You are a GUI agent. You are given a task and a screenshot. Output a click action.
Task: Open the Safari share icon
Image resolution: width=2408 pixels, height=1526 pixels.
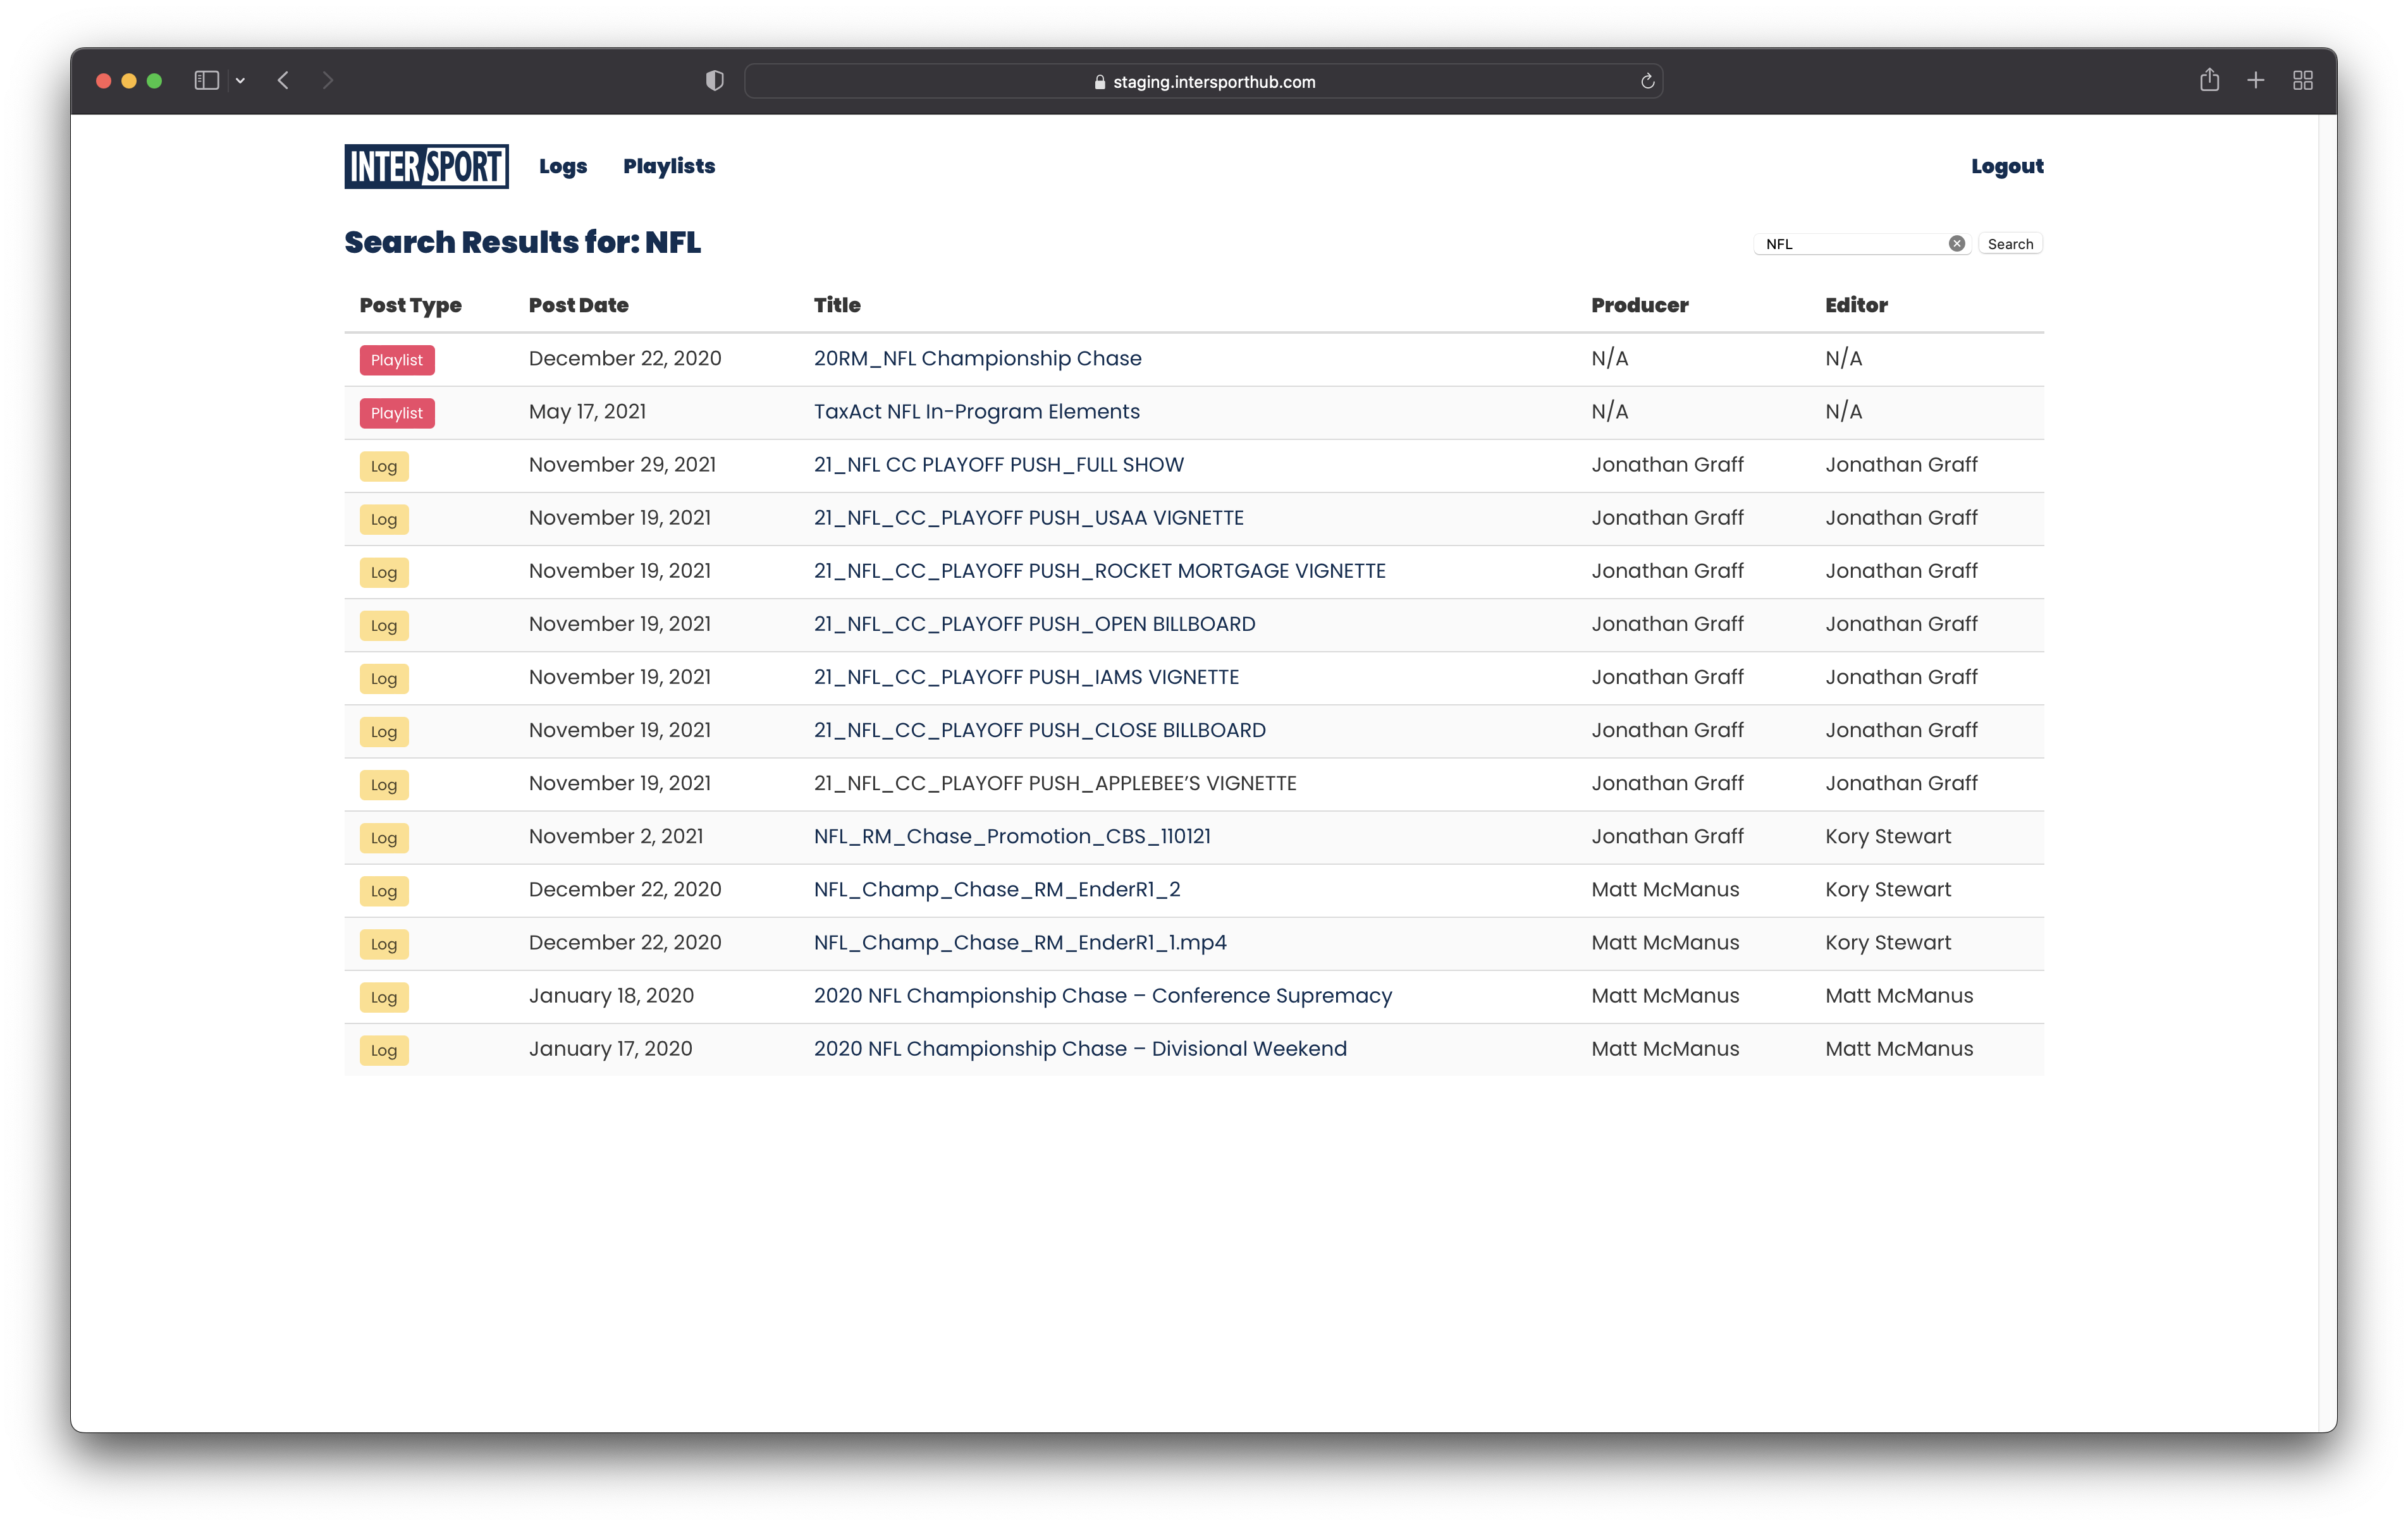tap(2209, 80)
